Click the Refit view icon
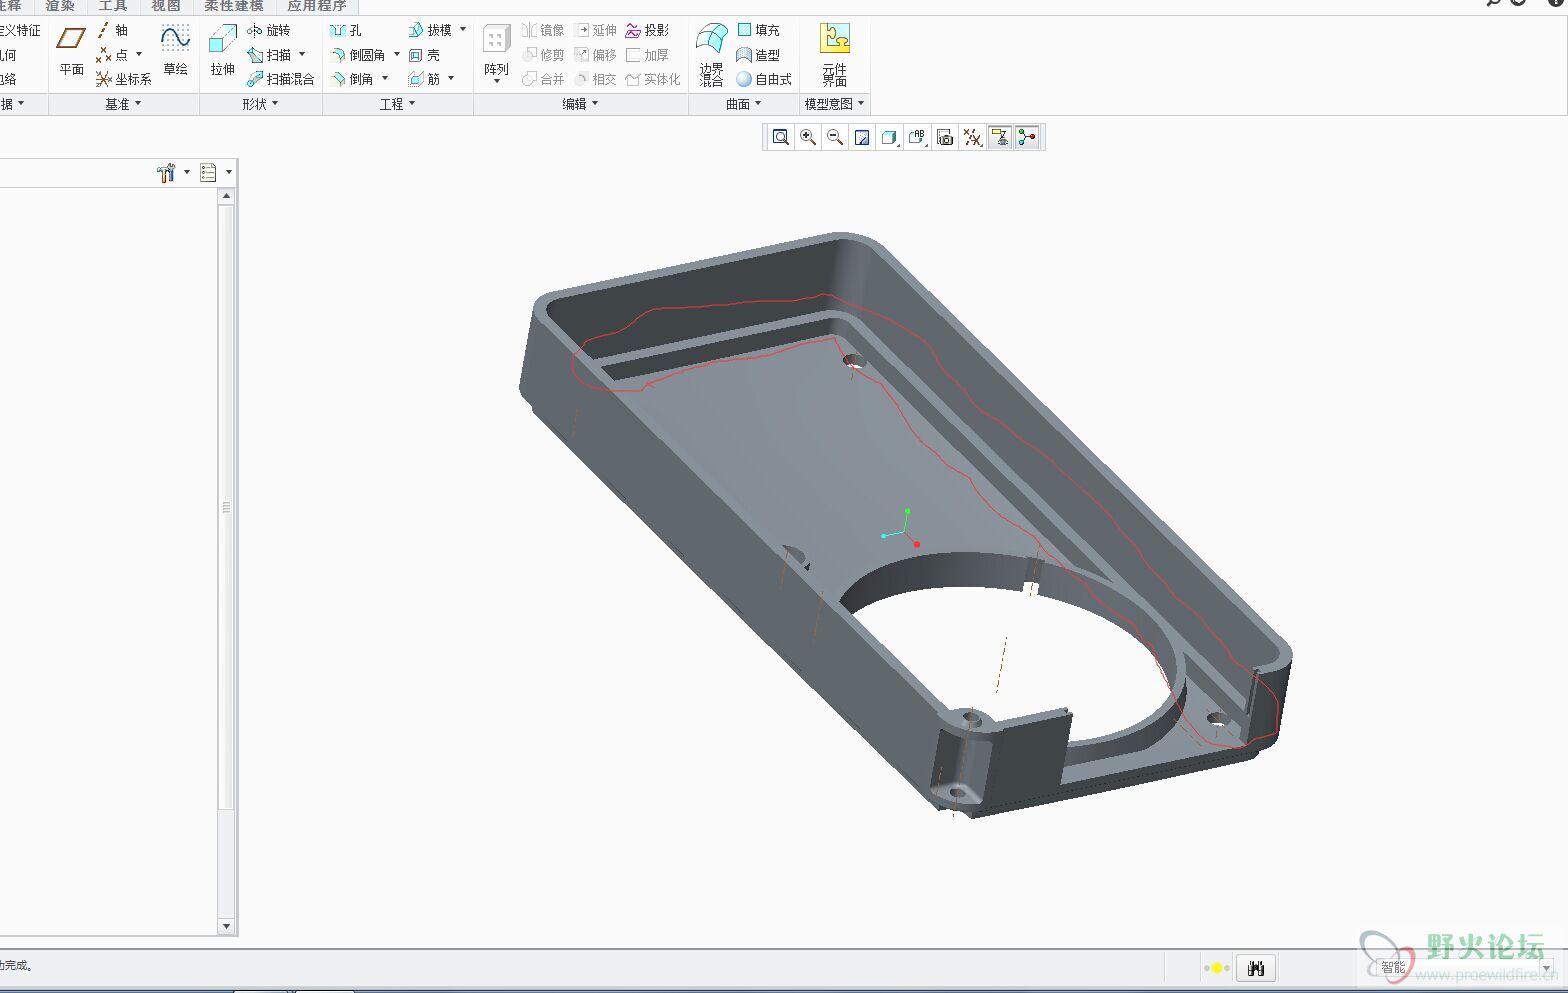Screen dimensions: 1568x993 781,137
